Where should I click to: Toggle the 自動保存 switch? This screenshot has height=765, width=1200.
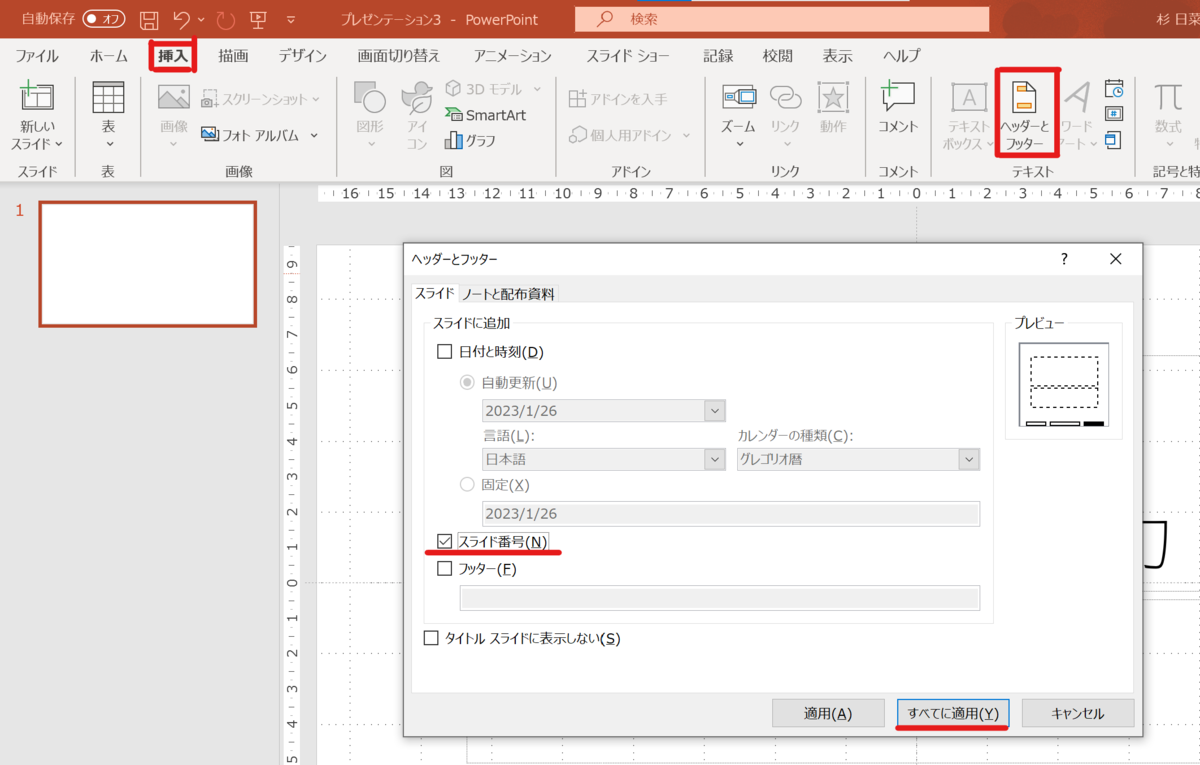pyautogui.click(x=103, y=19)
